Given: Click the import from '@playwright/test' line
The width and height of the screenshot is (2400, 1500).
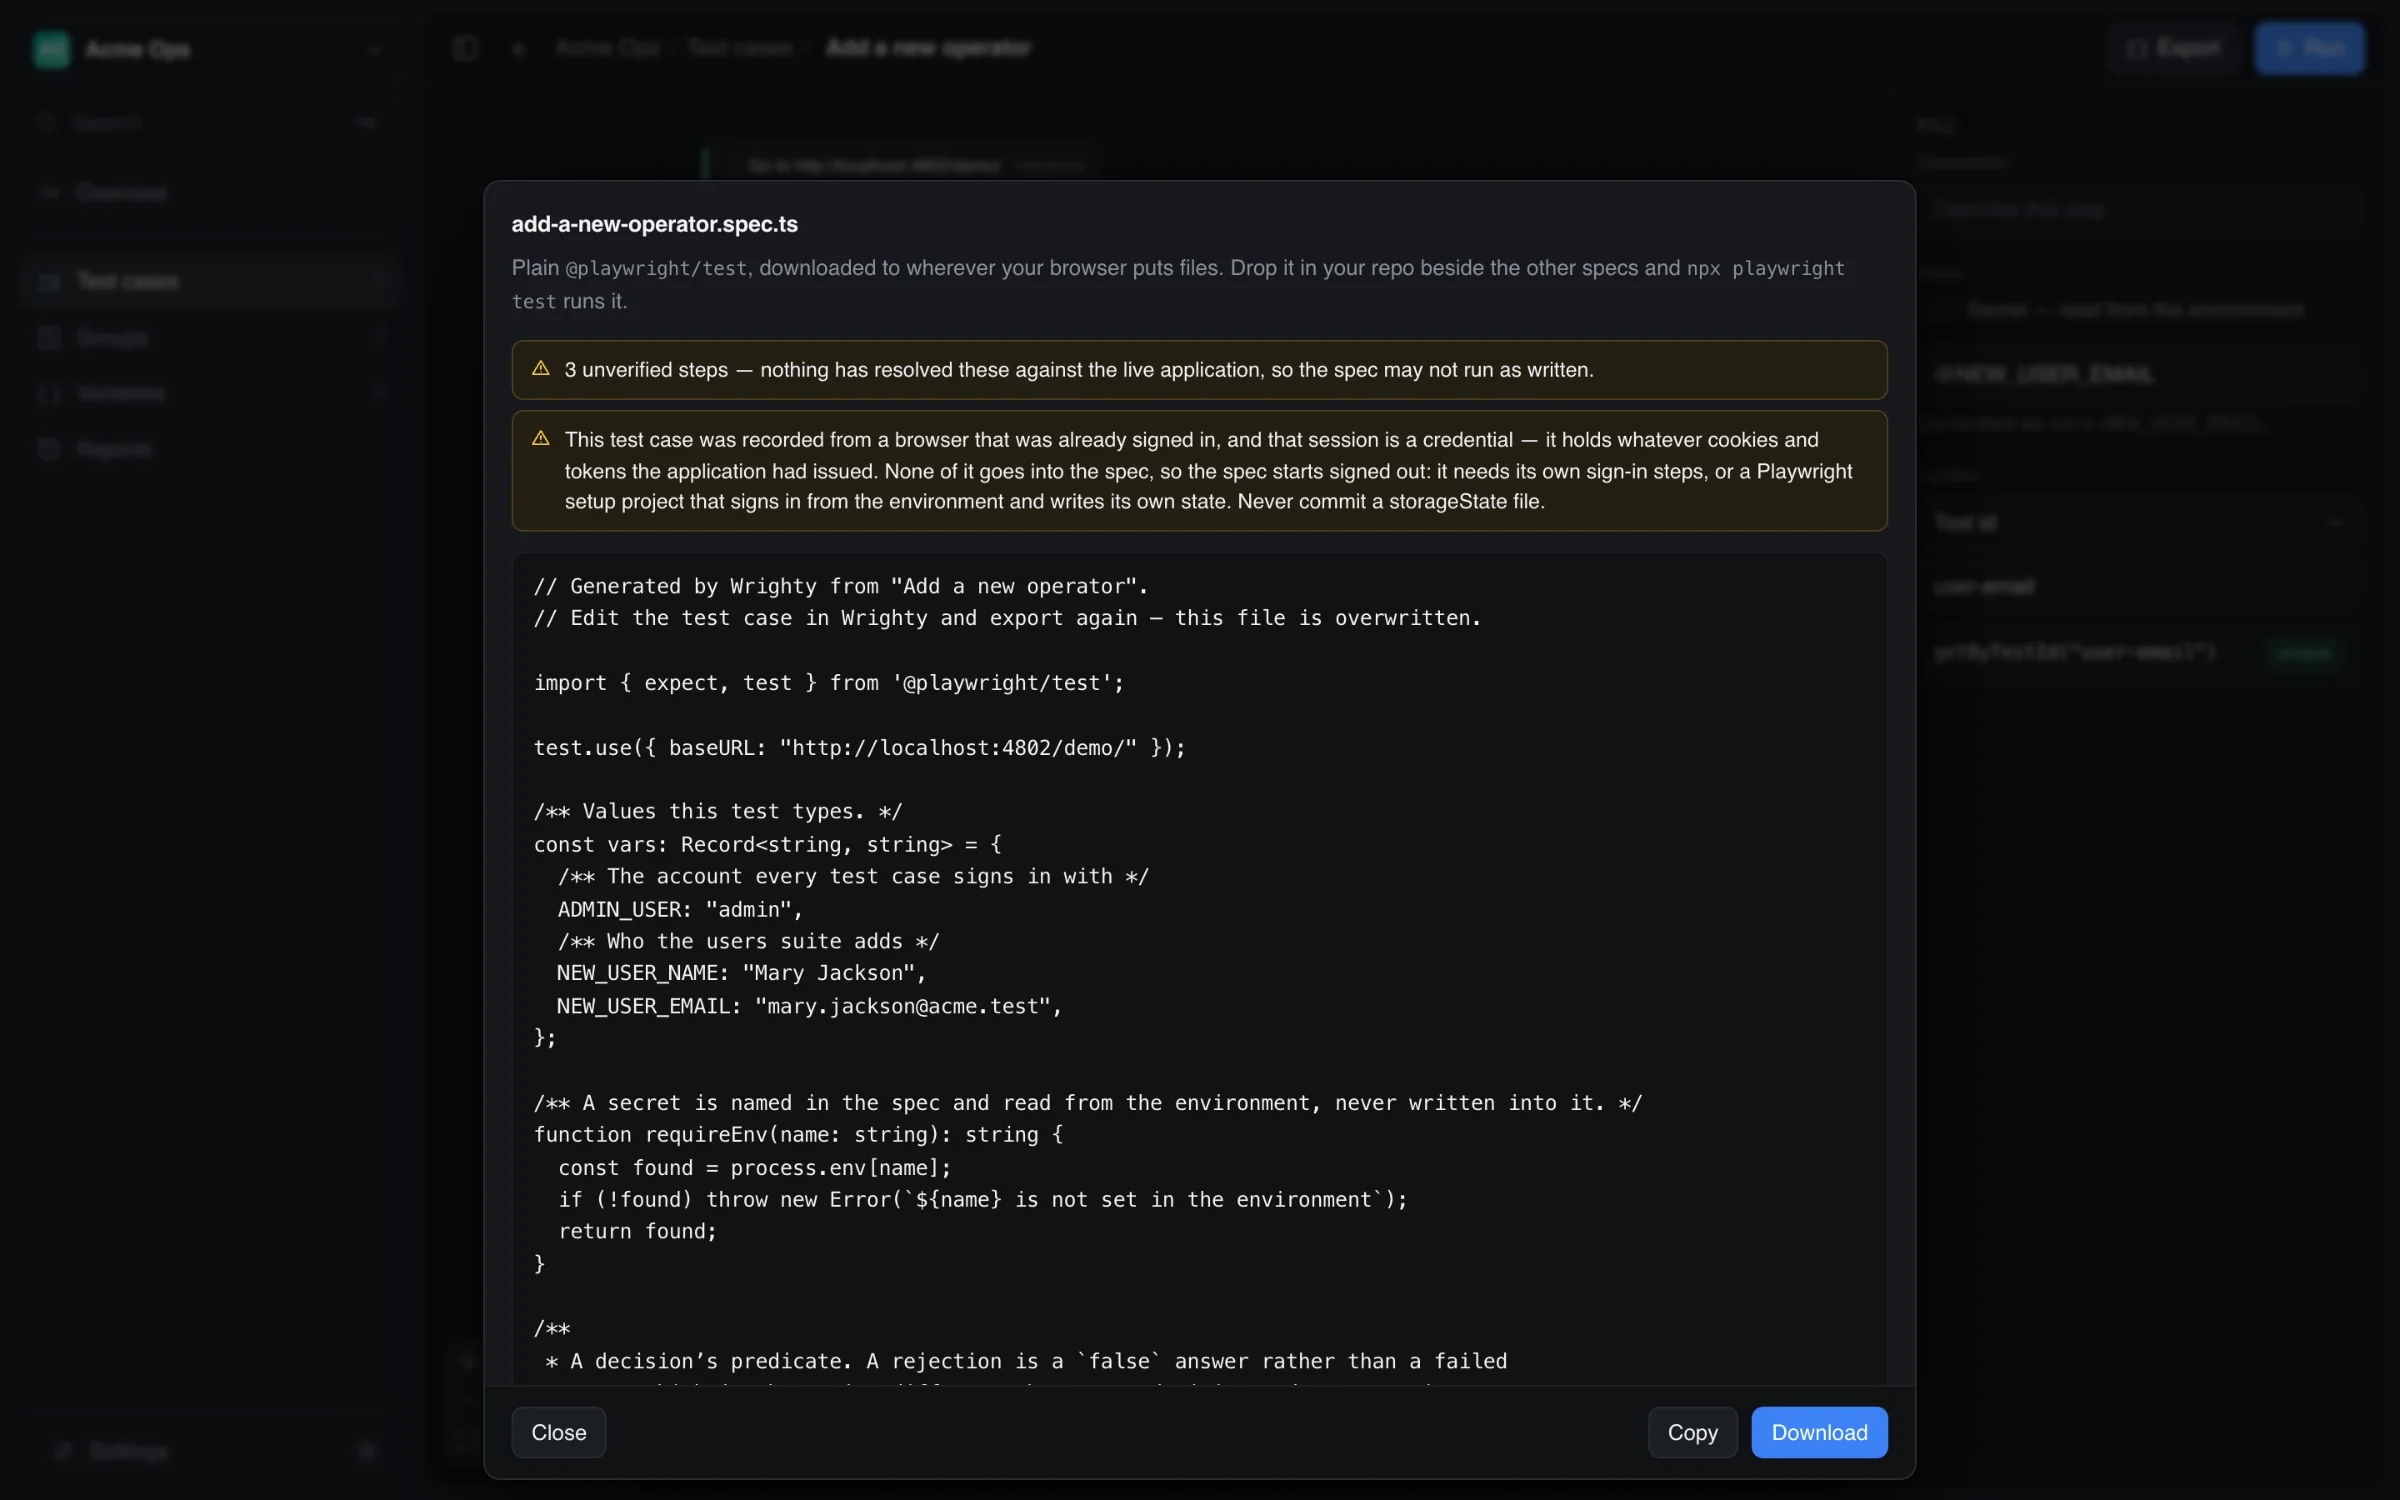Looking at the screenshot, I should 829,683.
